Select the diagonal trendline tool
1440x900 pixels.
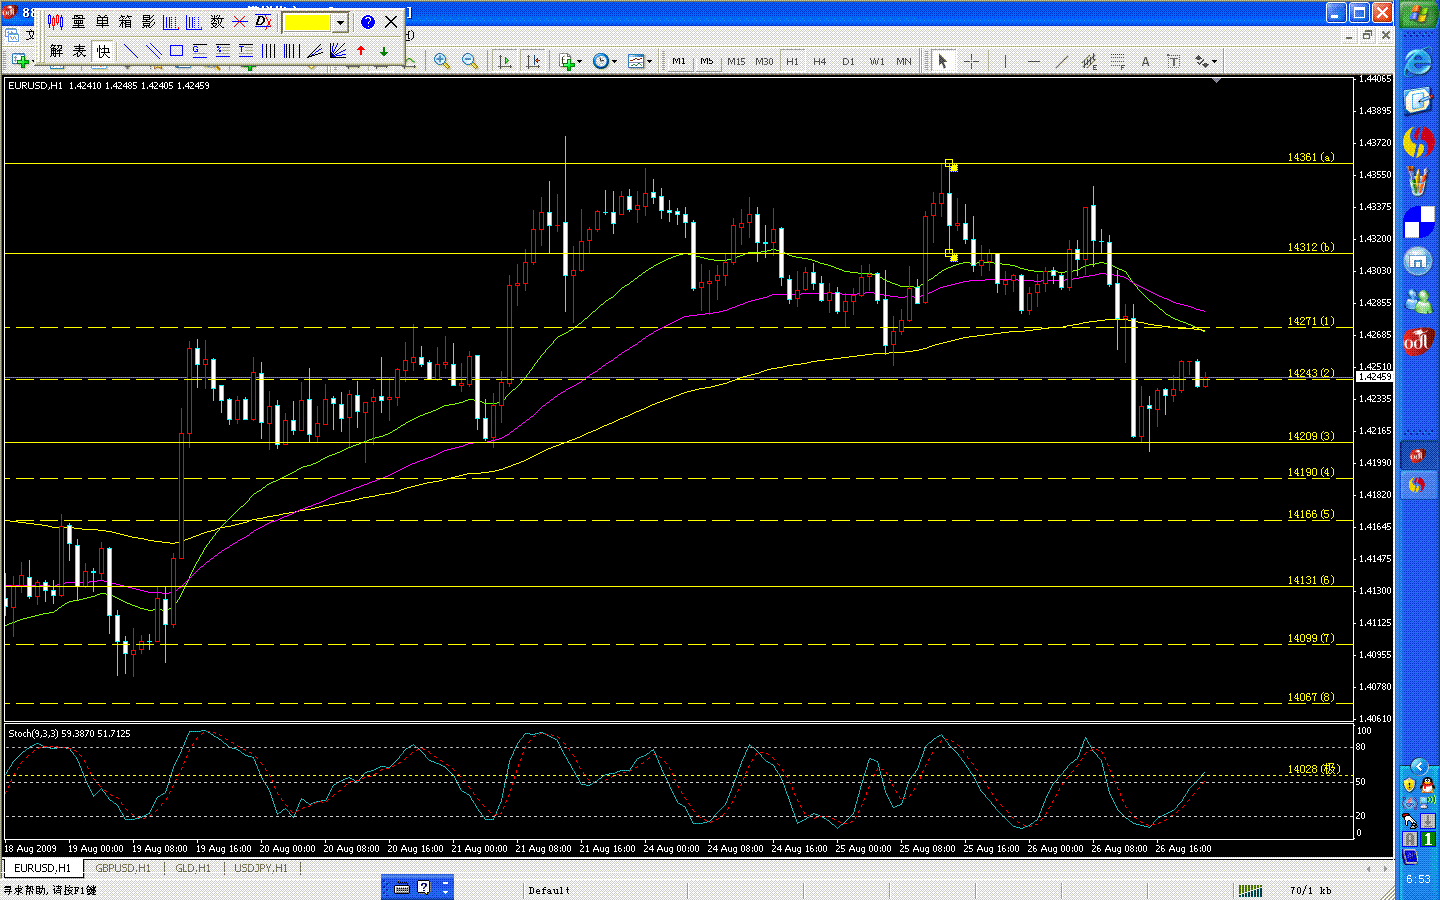pyautogui.click(x=1062, y=62)
